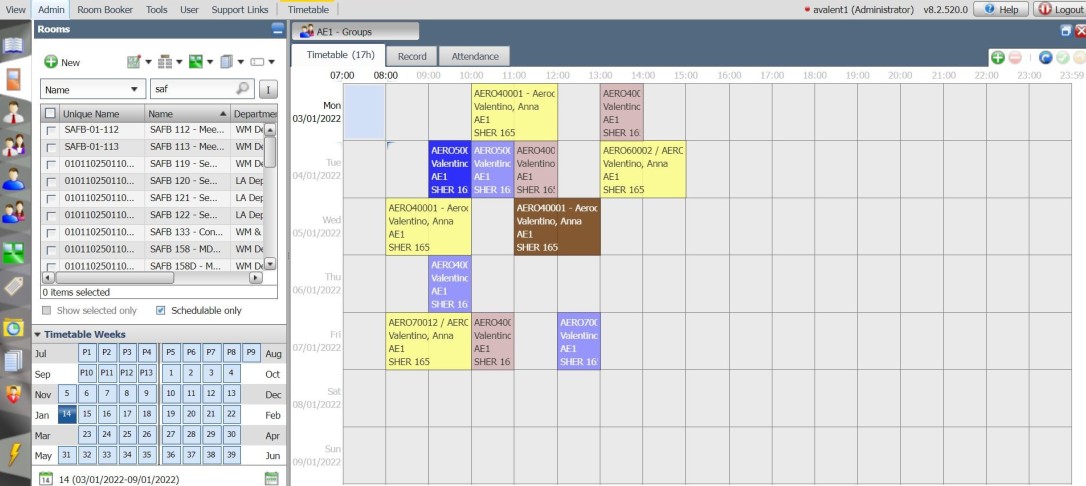Click the calendar icon beside week 14 date range

coord(271,479)
